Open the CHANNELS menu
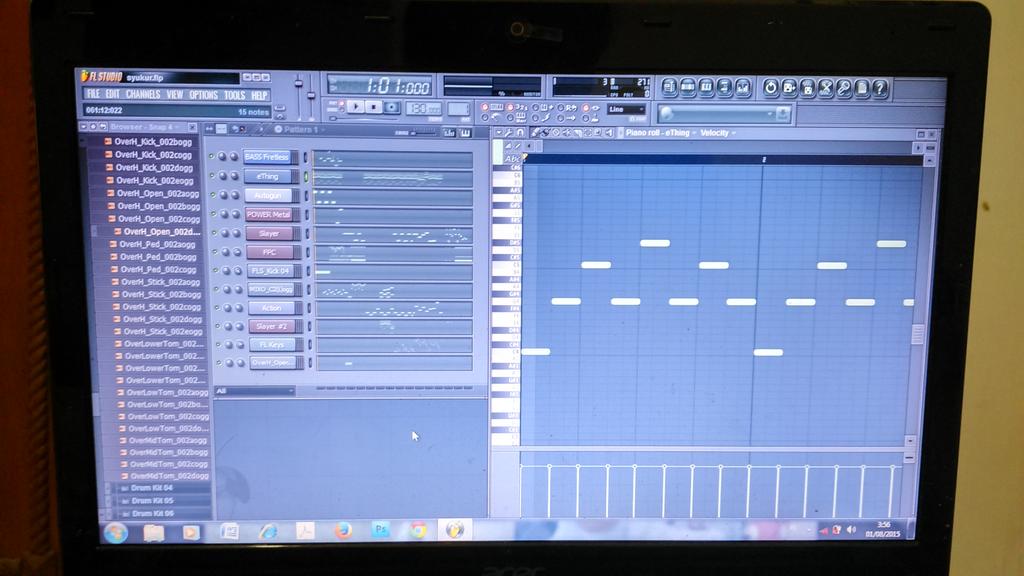 143,95
